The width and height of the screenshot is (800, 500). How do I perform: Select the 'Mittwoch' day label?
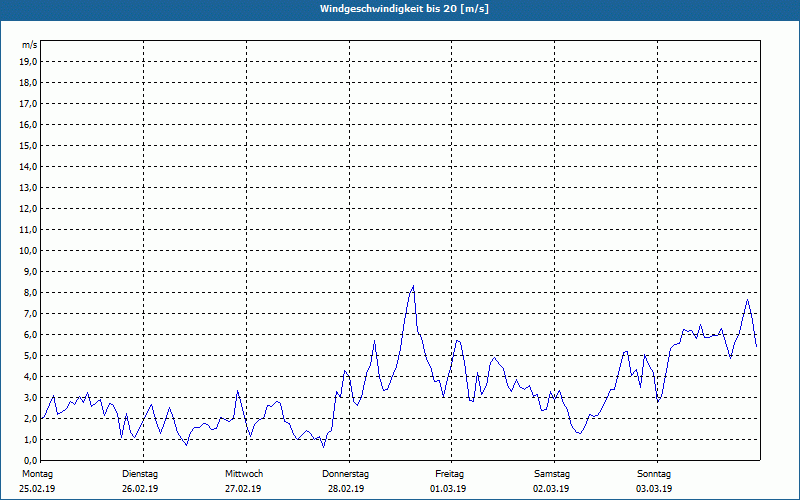click(244, 474)
